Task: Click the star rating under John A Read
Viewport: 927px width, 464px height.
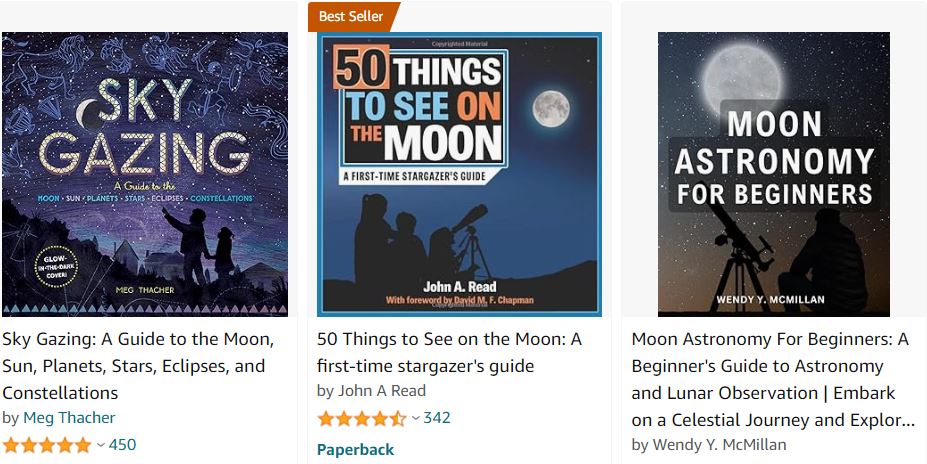Action: coord(361,418)
